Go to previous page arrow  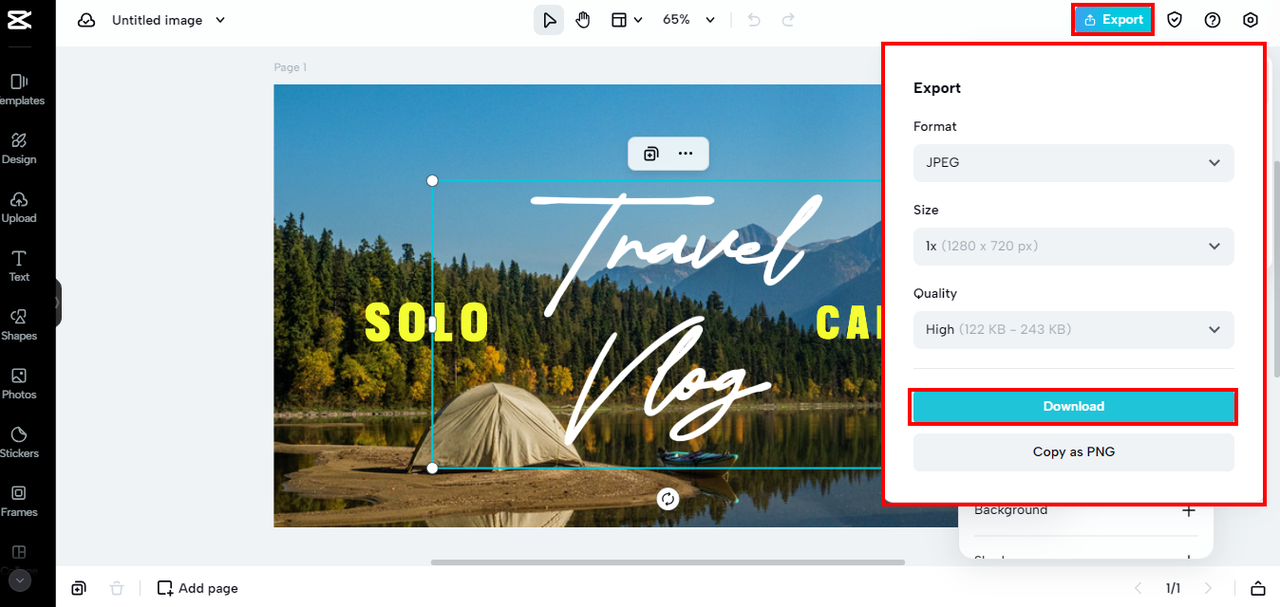pyautogui.click(x=1137, y=588)
